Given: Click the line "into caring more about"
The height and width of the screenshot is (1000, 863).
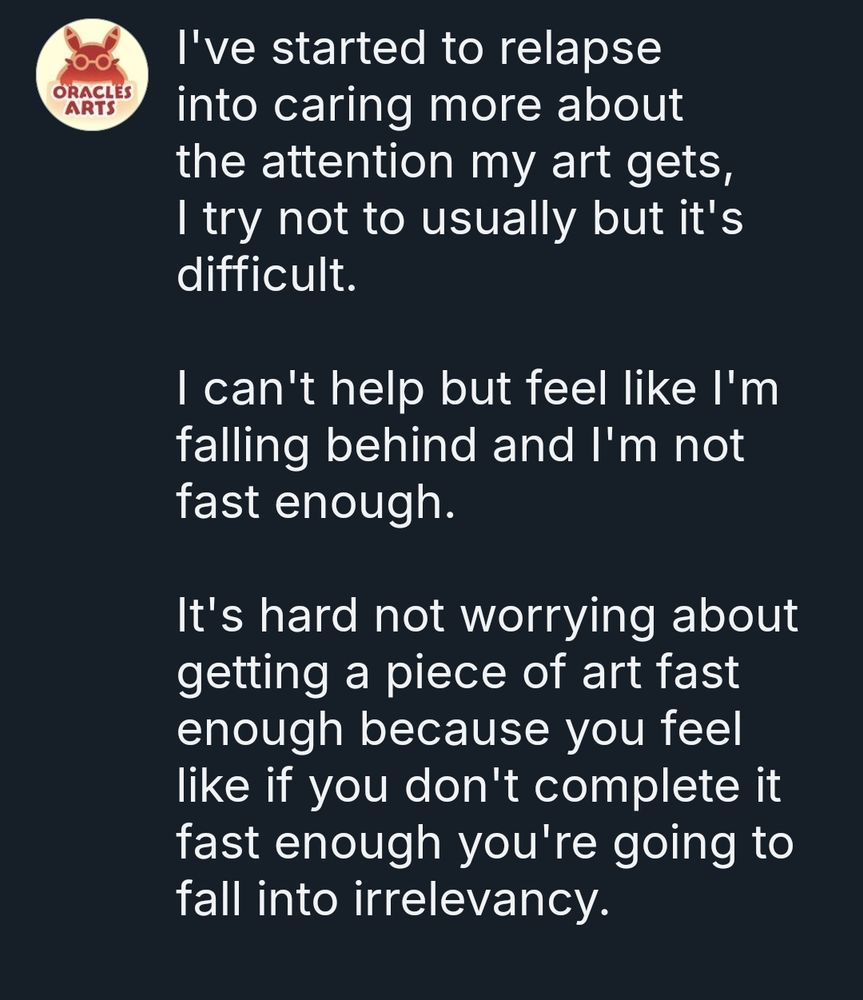Looking at the screenshot, I should pyautogui.click(x=430, y=105).
